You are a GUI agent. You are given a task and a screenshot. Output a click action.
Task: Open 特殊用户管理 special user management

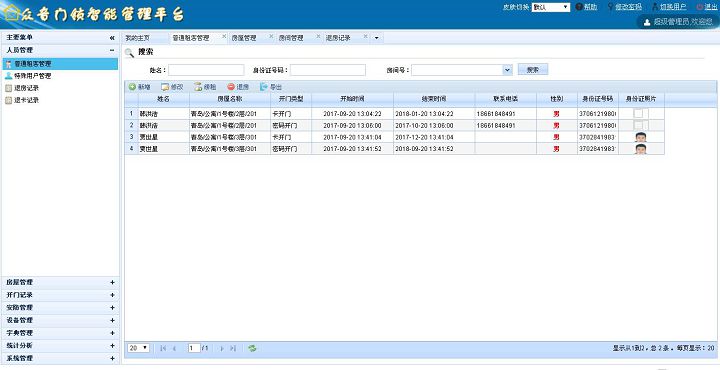(32, 76)
